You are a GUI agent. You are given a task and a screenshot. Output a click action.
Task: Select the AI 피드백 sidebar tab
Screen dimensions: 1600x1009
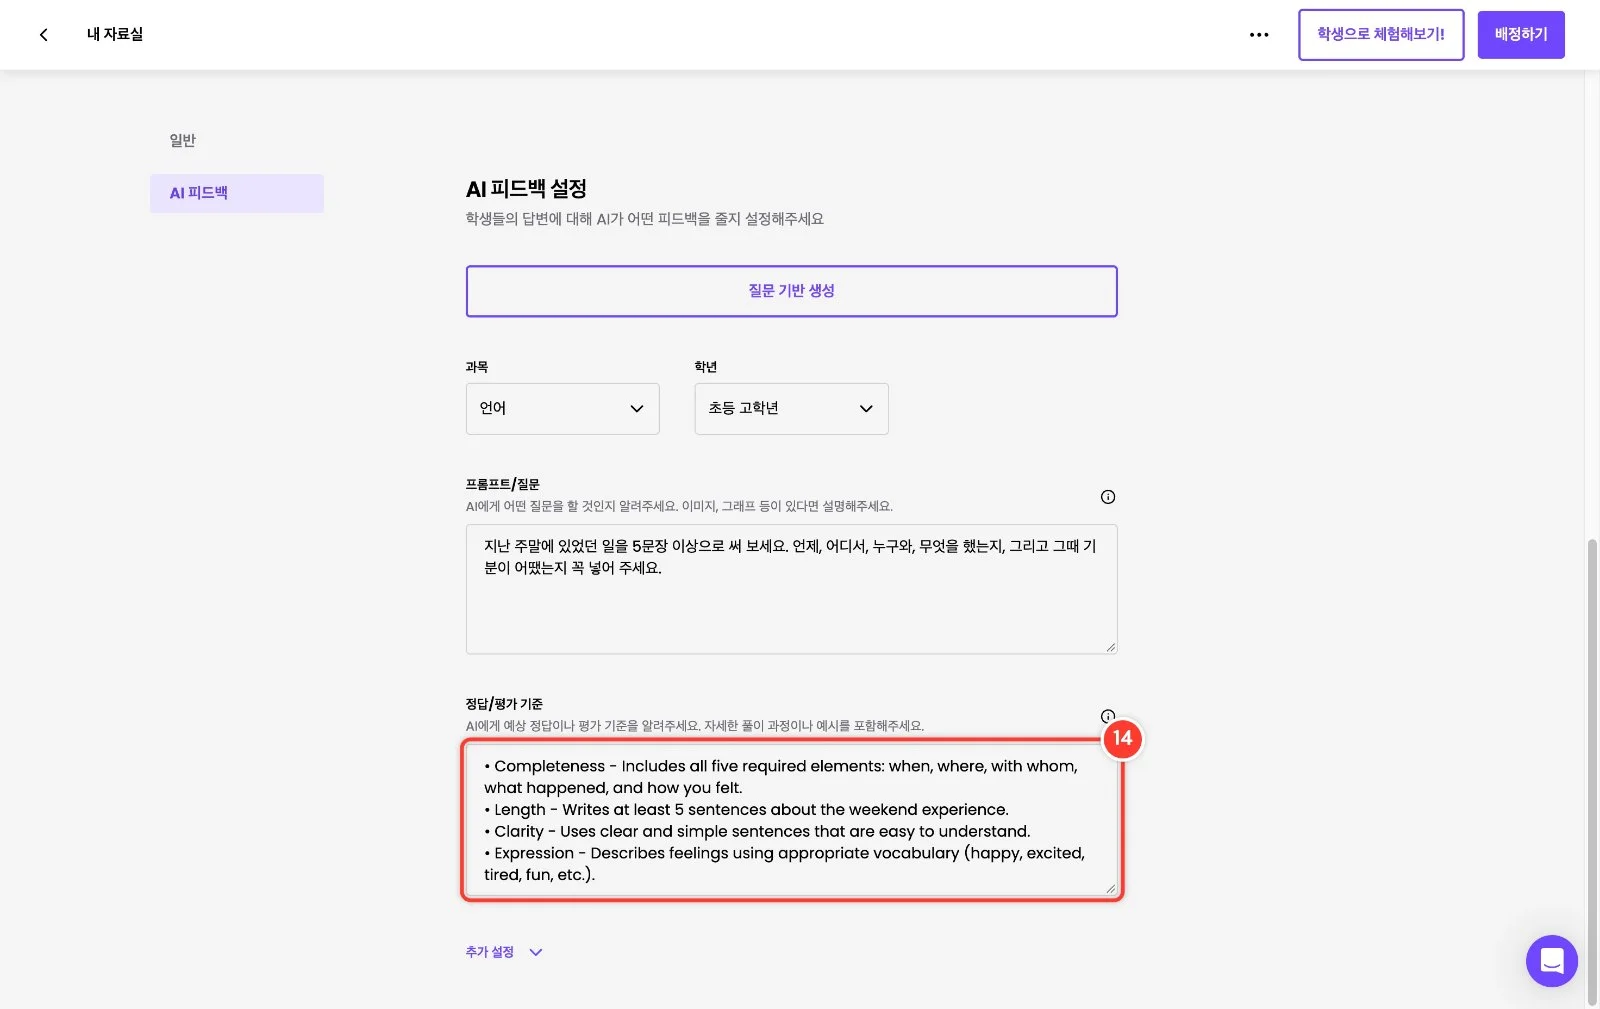click(x=237, y=193)
